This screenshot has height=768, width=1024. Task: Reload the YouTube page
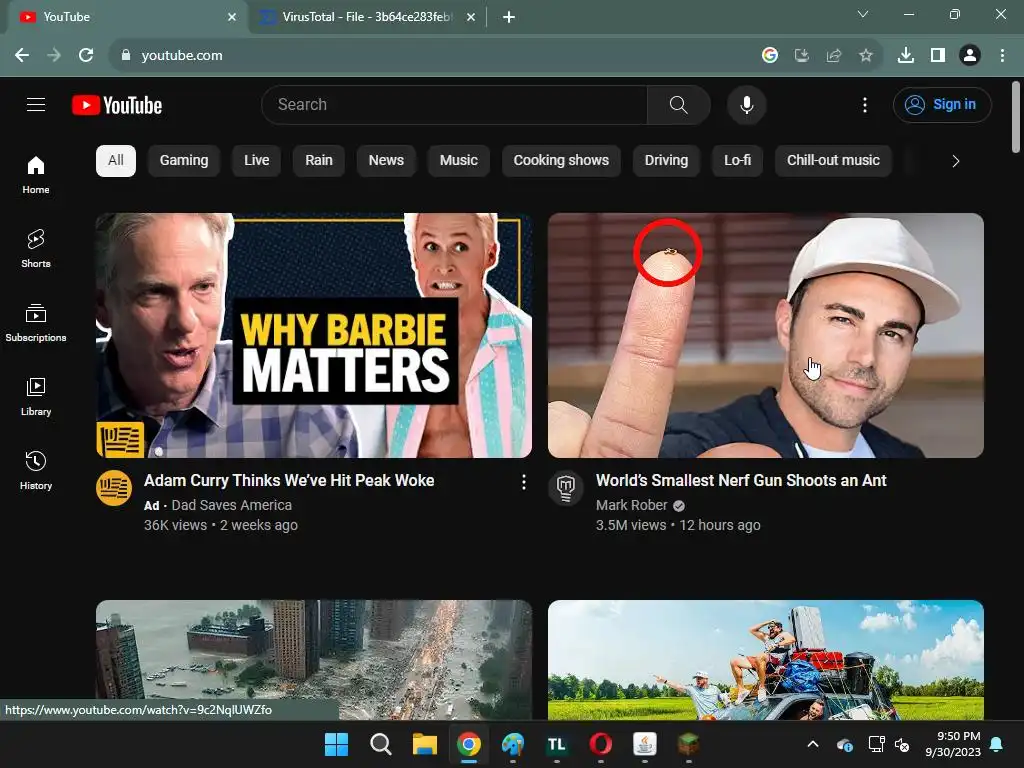point(86,56)
